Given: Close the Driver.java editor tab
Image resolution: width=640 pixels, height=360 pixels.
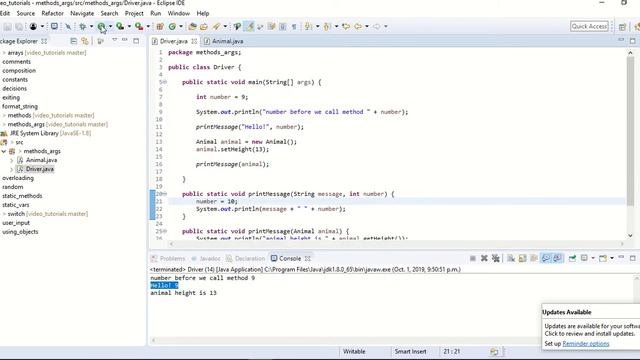Looking at the screenshot, I should click(x=194, y=41).
